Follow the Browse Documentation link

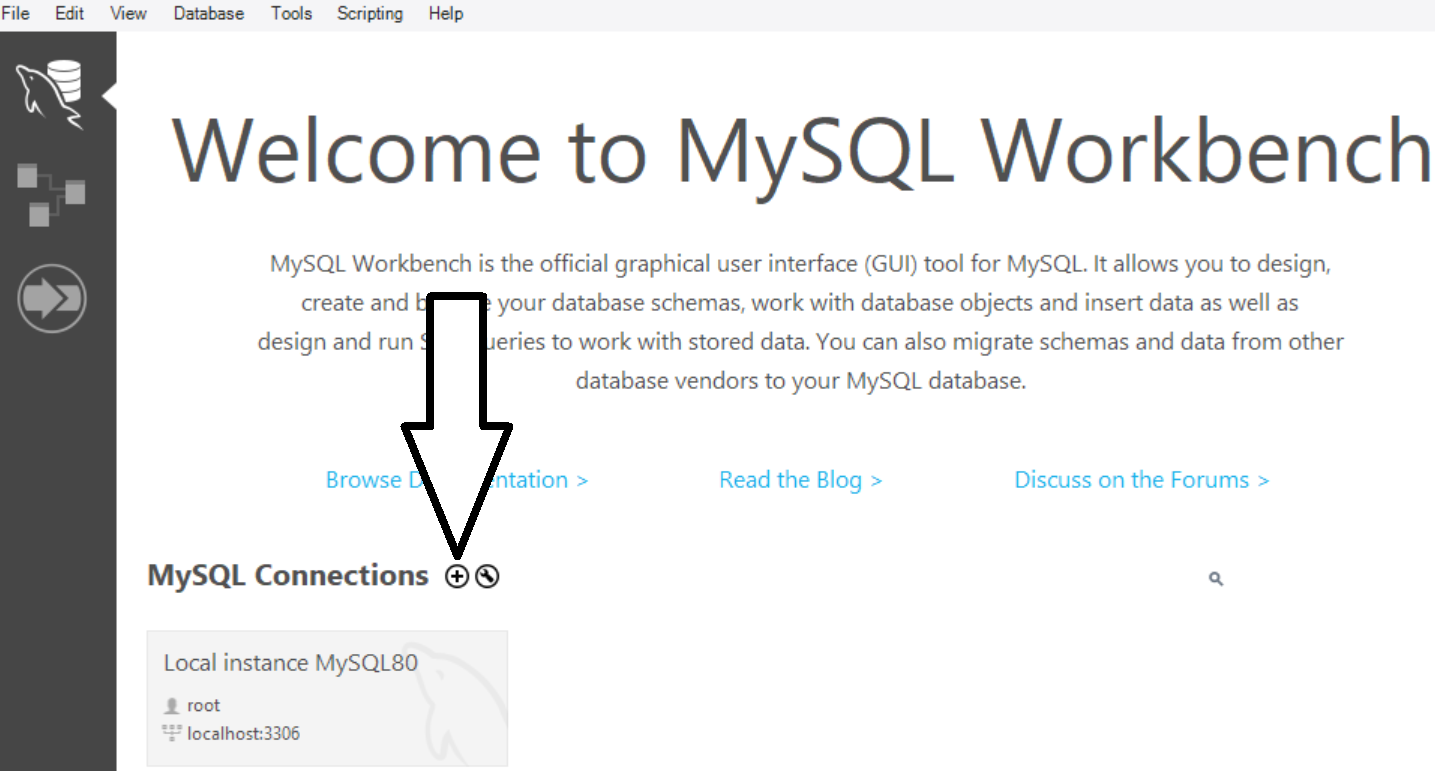tap(457, 480)
